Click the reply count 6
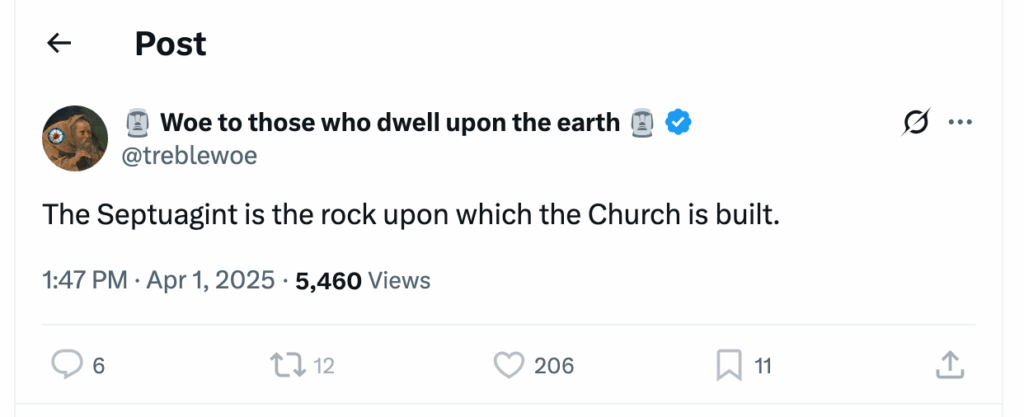This screenshot has width=1024, height=417. 98,366
